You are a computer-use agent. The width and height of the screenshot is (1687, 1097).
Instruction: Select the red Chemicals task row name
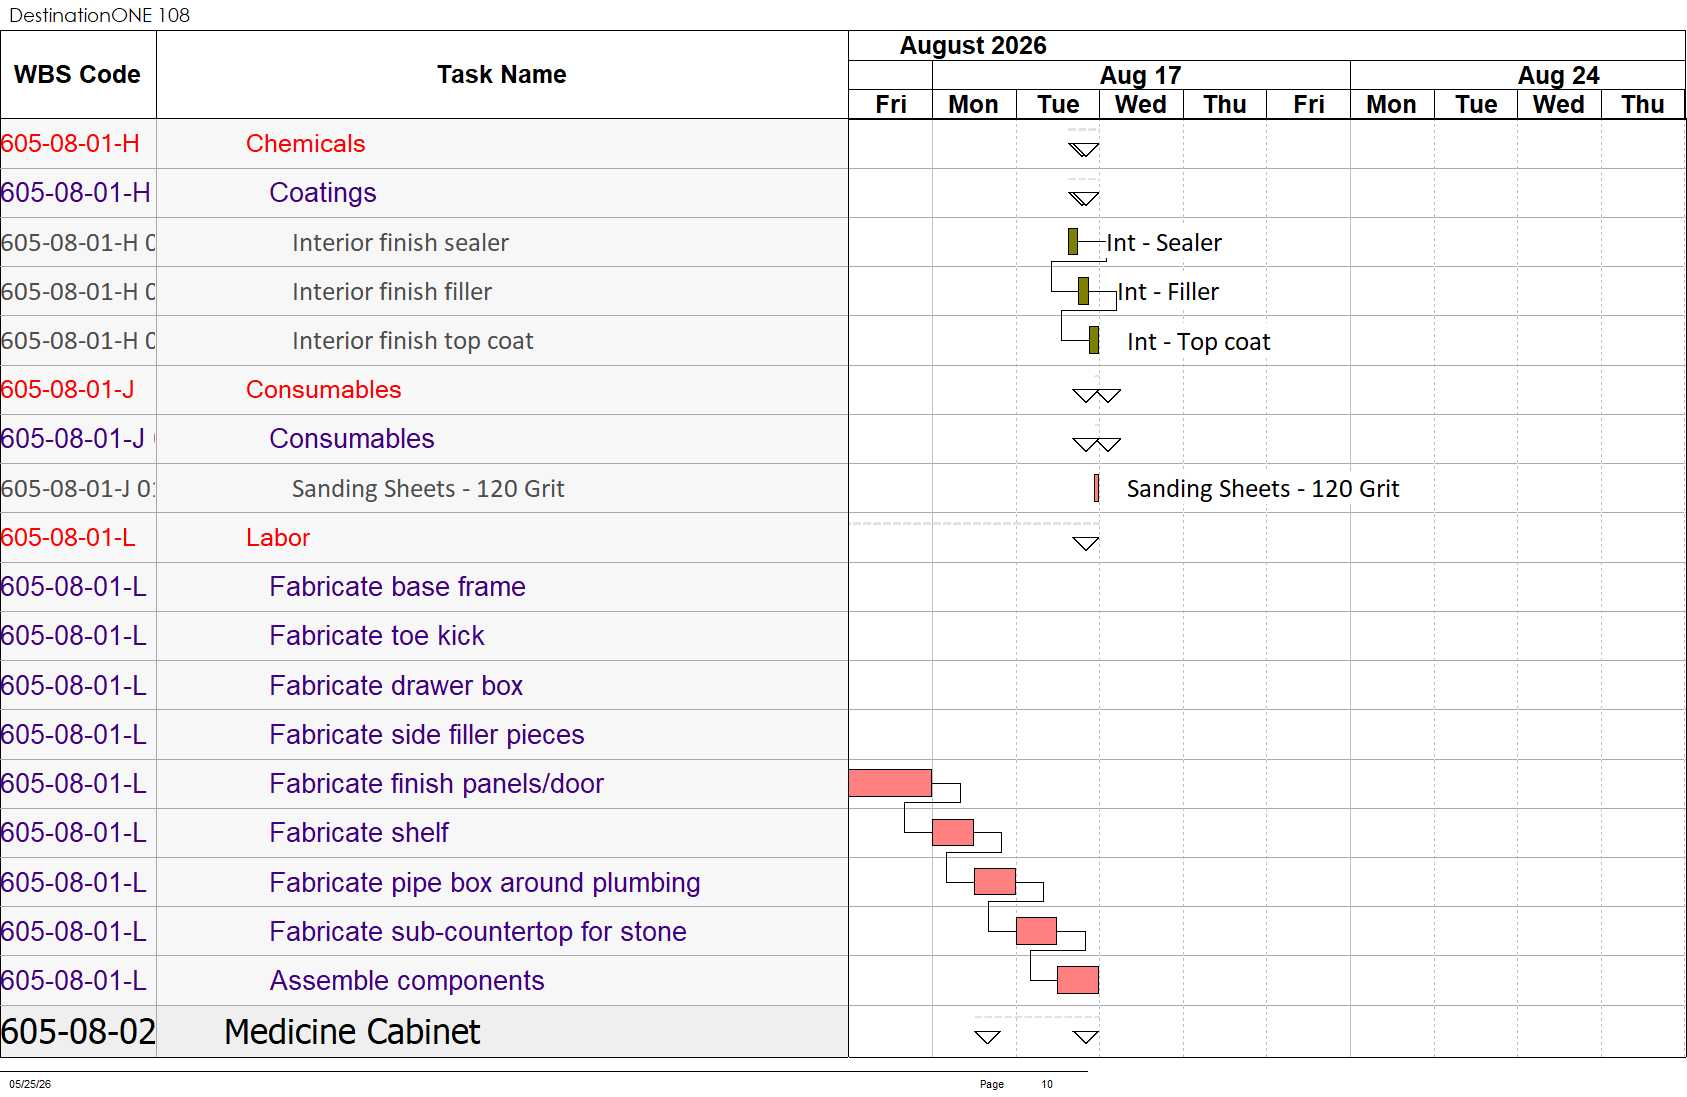pyautogui.click(x=306, y=144)
